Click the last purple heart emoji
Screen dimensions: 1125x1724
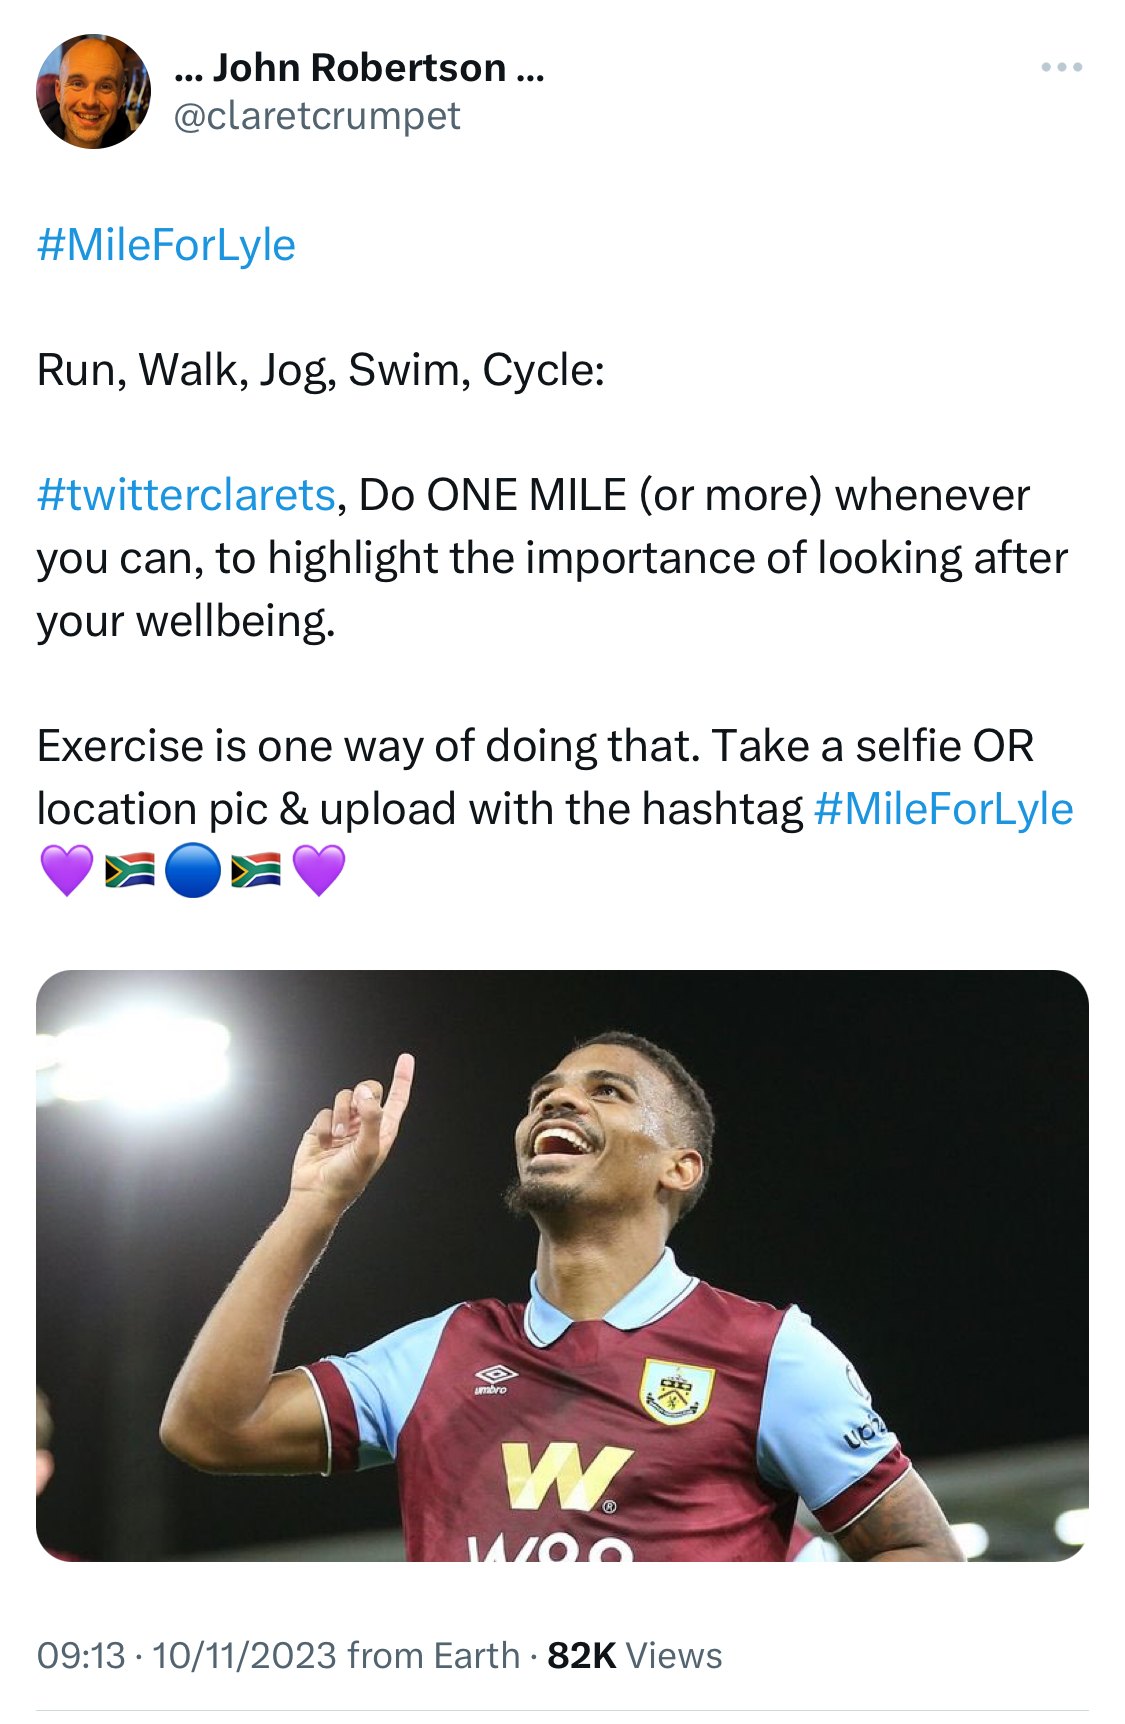pos(319,870)
